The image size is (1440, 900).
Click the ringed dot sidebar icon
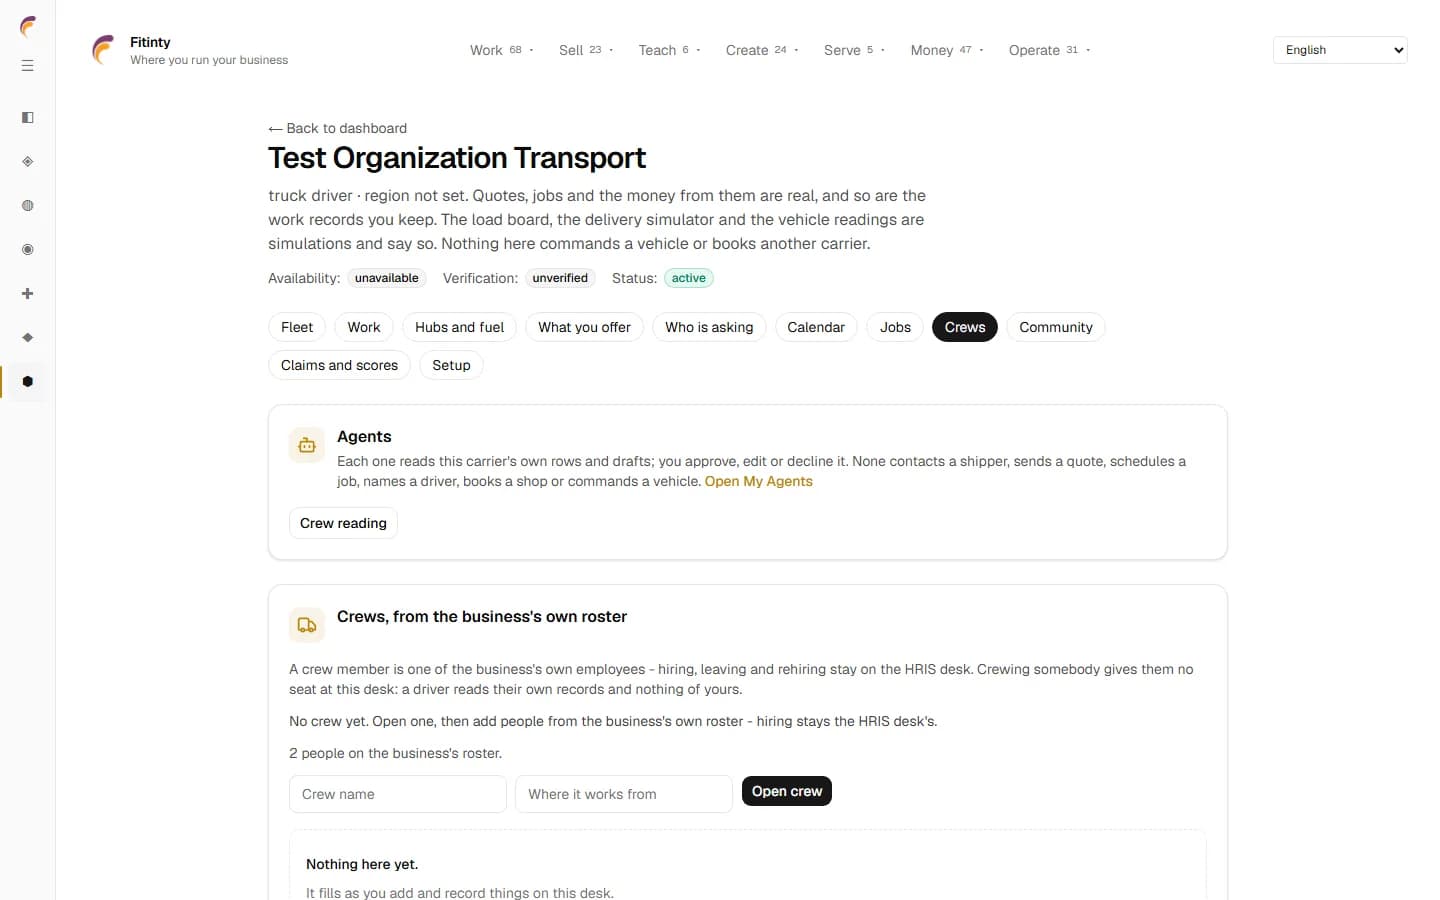[x=28, y=250]
